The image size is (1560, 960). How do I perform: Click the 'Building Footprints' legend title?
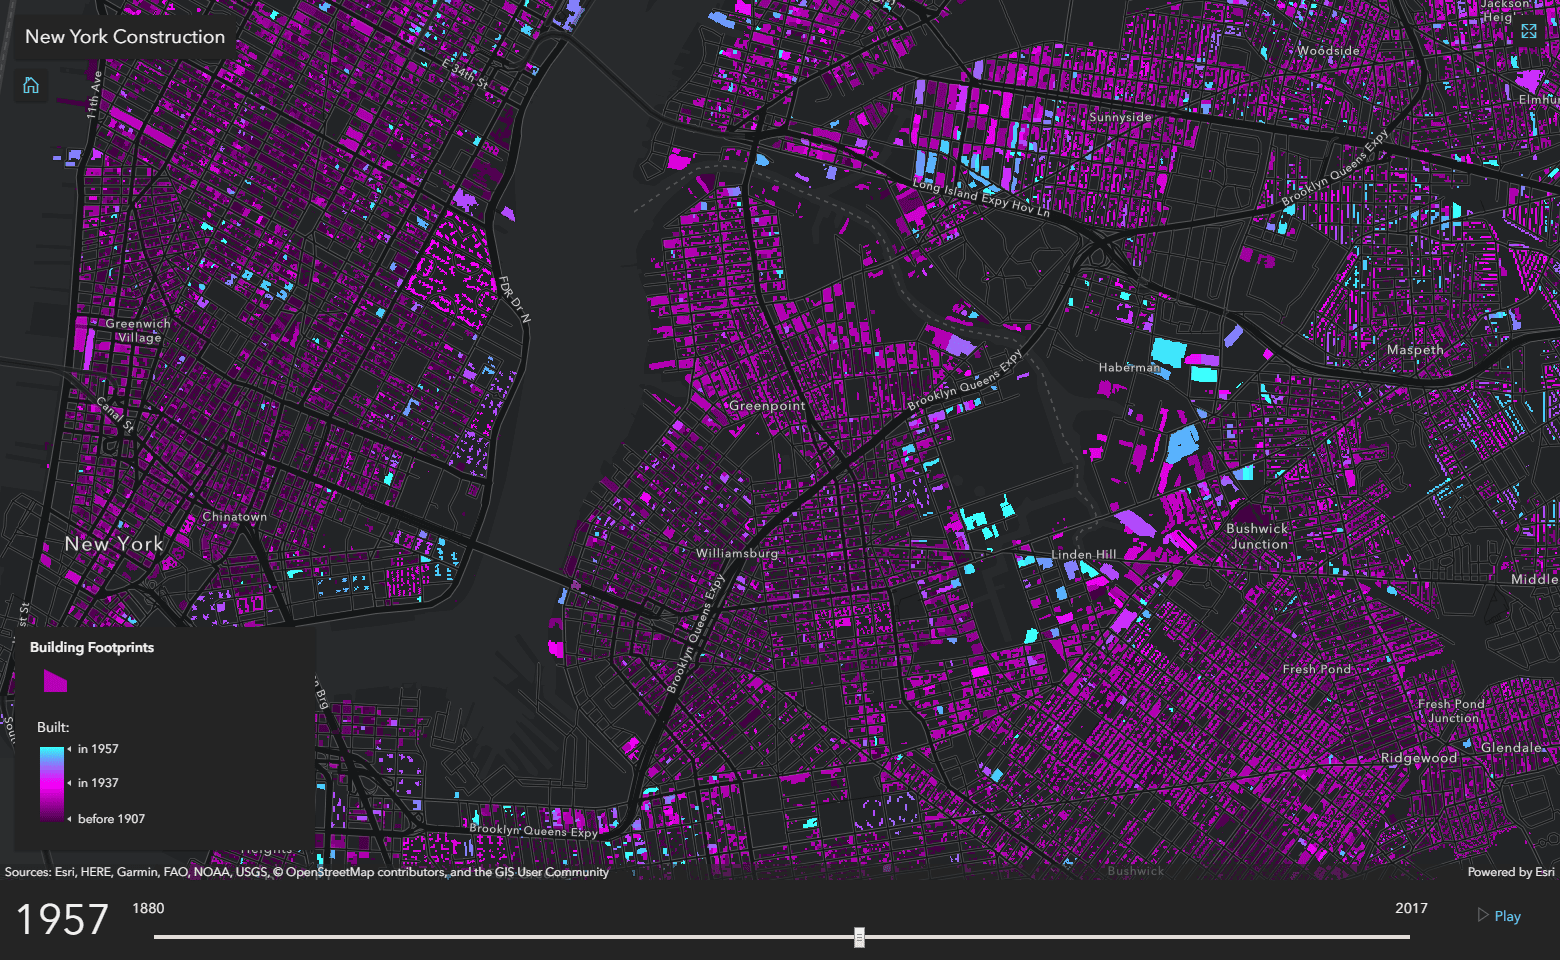coord(92,647)
